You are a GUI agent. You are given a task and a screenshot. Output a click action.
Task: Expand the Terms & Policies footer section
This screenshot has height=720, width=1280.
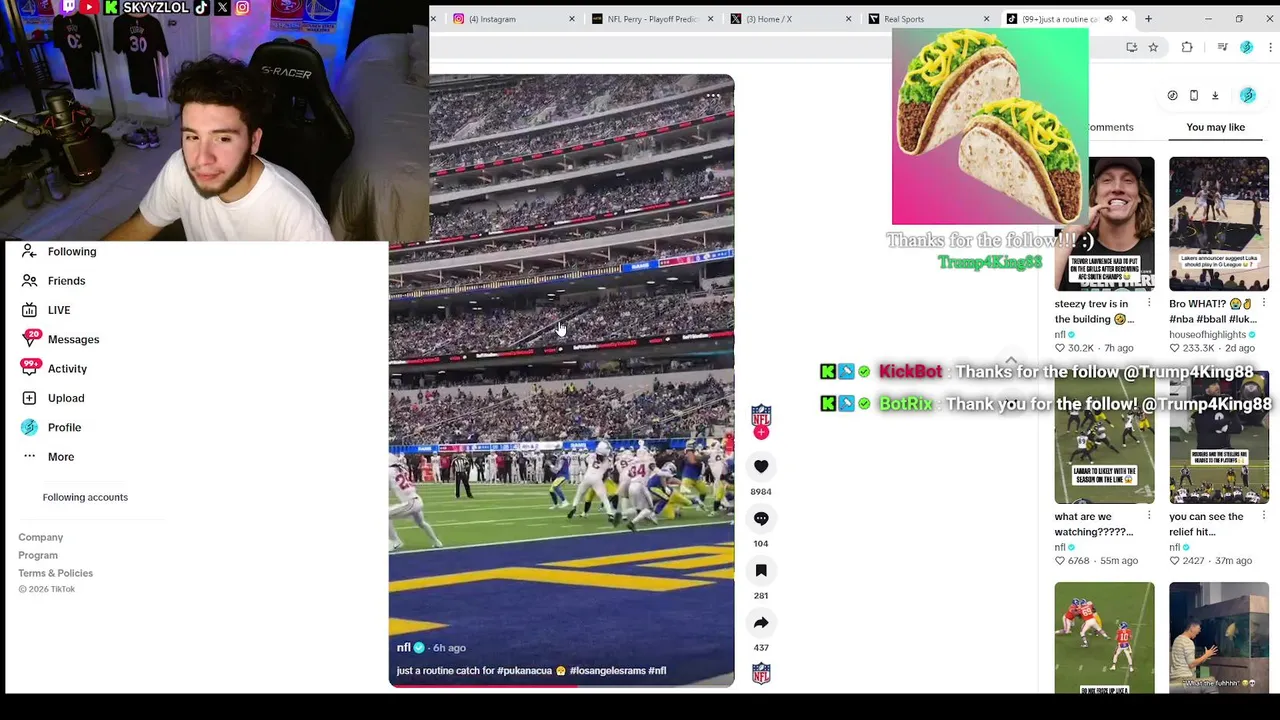(55, 573)
